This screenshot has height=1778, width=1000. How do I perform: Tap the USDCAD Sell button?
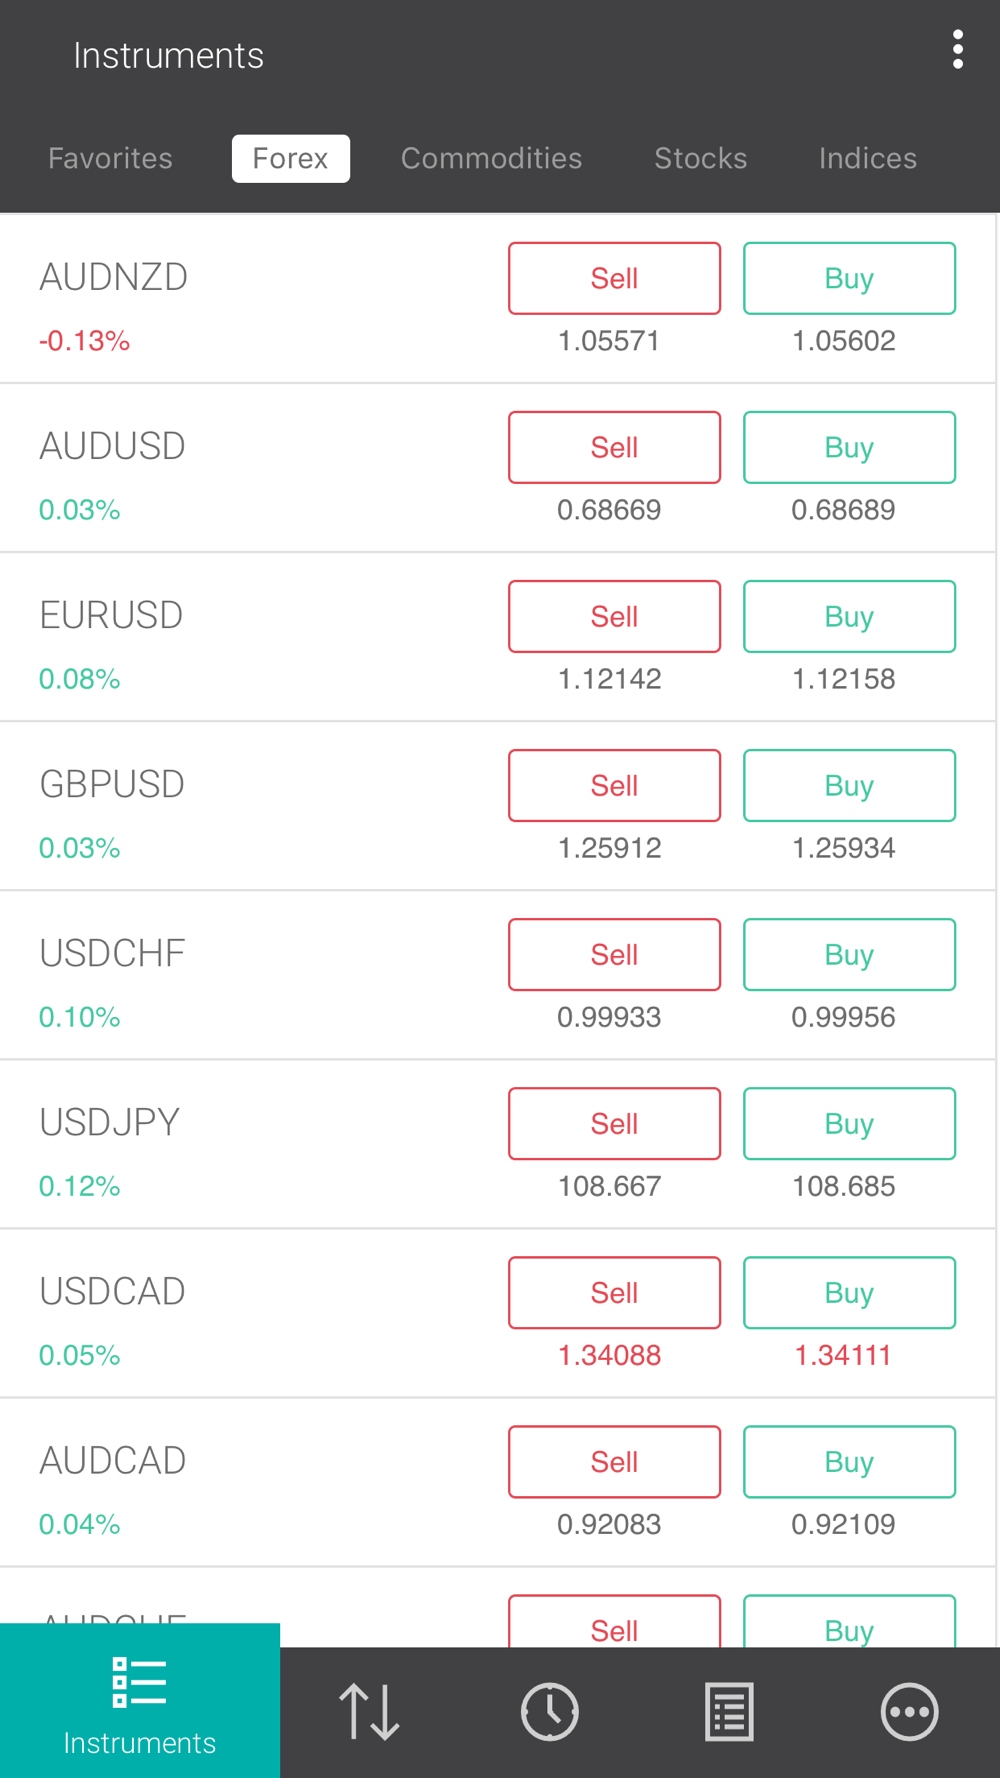click(x=614, y=1292)
